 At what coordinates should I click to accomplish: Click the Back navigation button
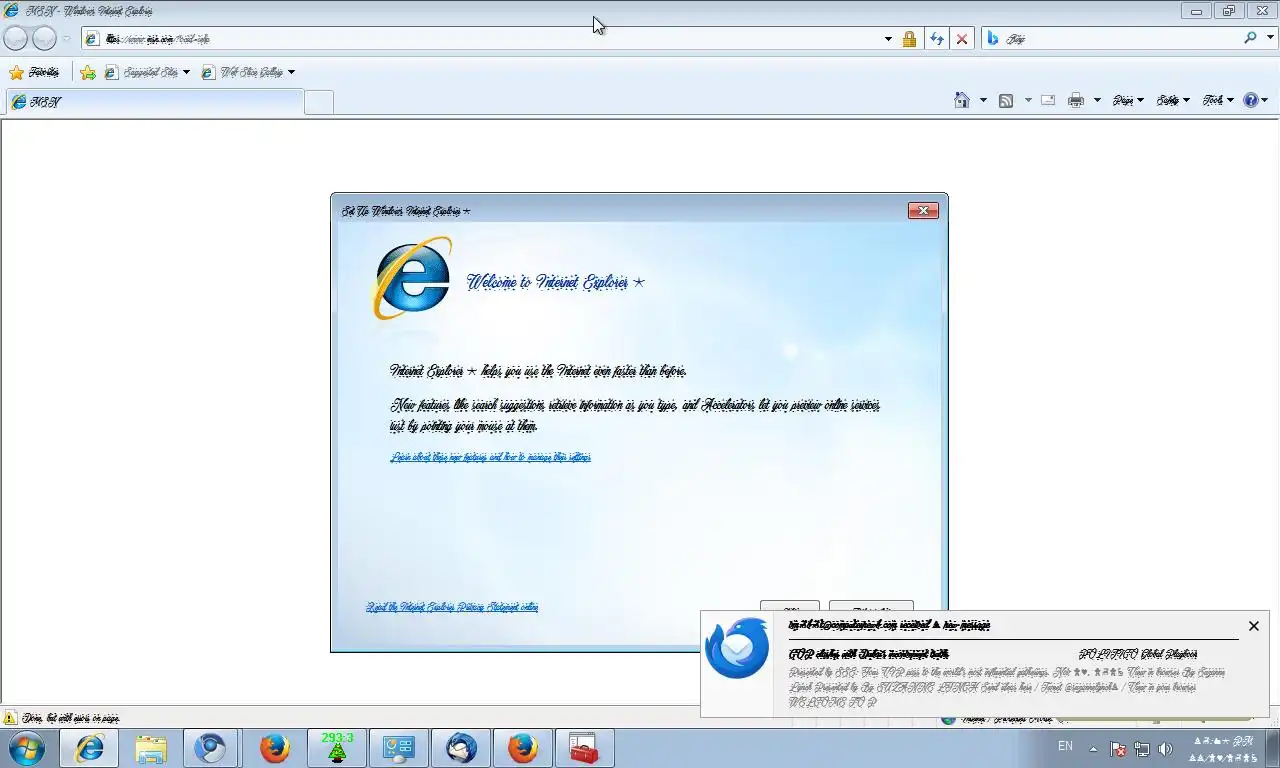click(16, 38)
